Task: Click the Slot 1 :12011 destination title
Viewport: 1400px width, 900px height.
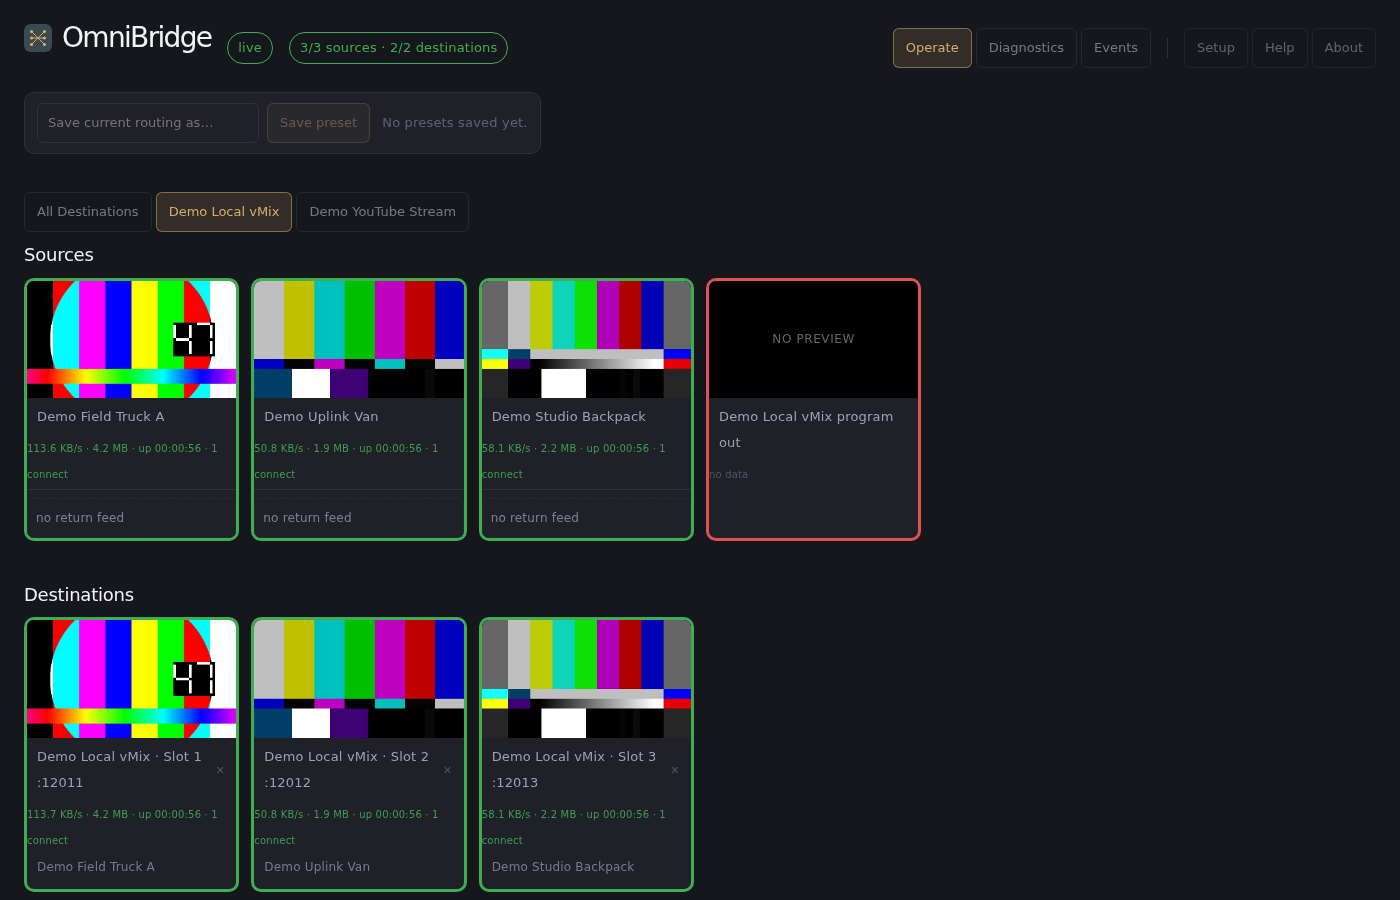Action: pos(119,770)
